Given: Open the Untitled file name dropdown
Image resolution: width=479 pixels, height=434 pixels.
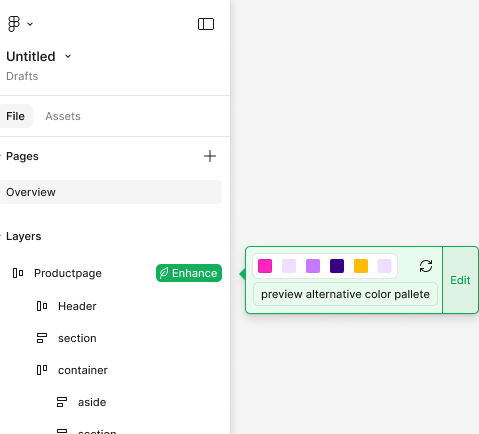Looking at the screenshot, I should [x=68, y=56].
